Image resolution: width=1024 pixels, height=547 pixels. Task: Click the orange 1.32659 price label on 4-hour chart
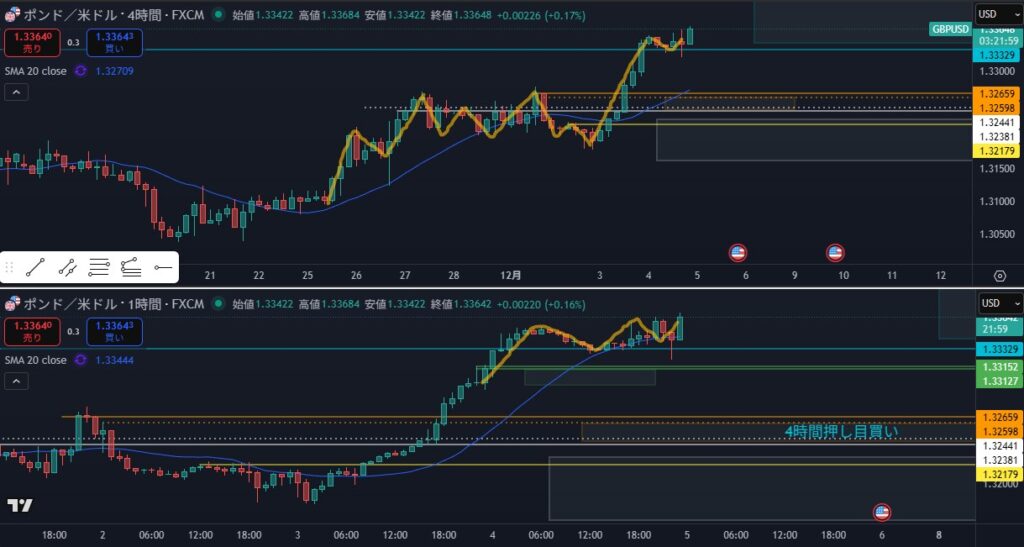(x=996, y=95)
